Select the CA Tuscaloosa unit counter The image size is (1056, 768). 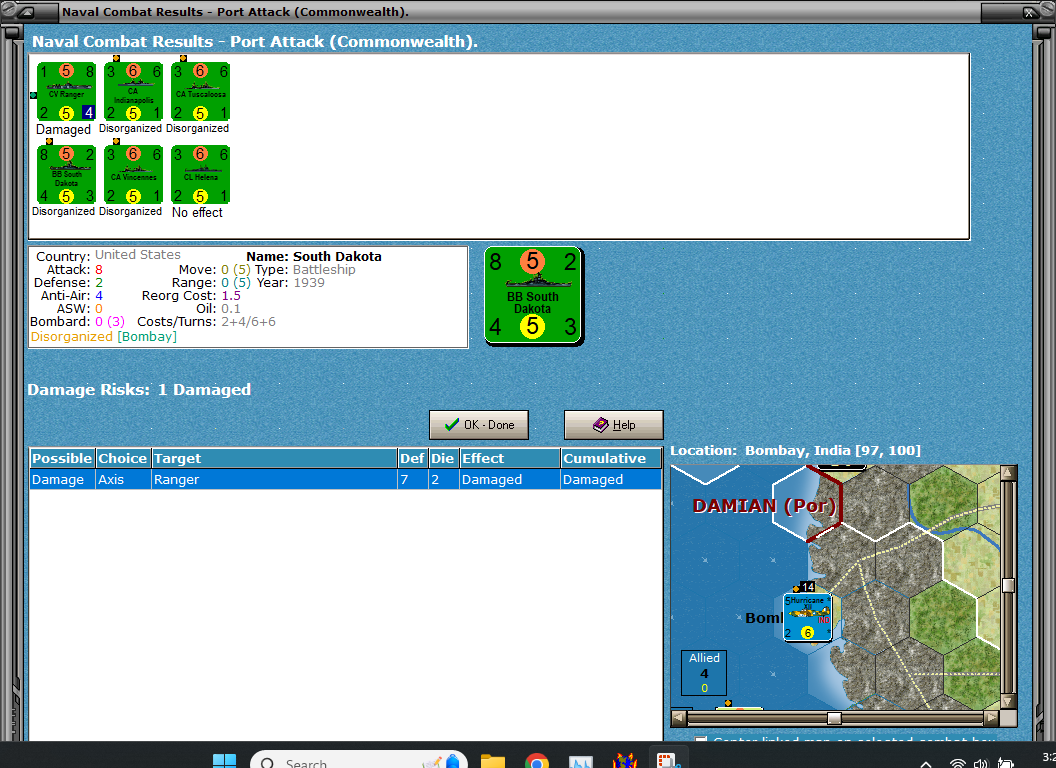(201, 92)
